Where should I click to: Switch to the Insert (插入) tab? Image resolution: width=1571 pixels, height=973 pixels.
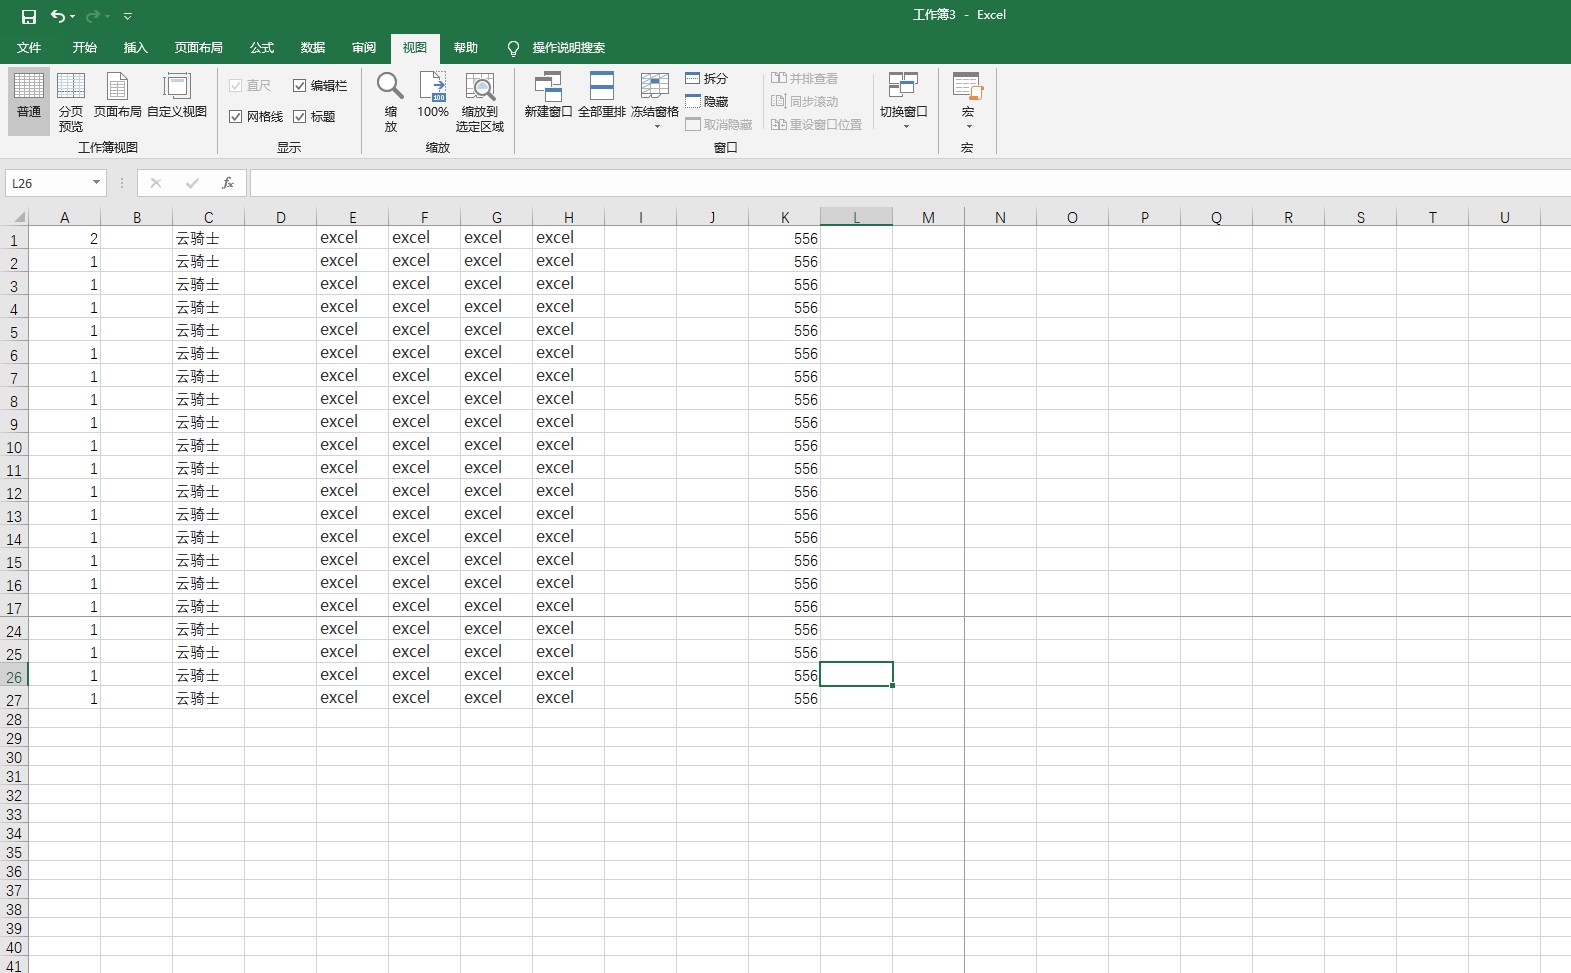click(136, 47)
